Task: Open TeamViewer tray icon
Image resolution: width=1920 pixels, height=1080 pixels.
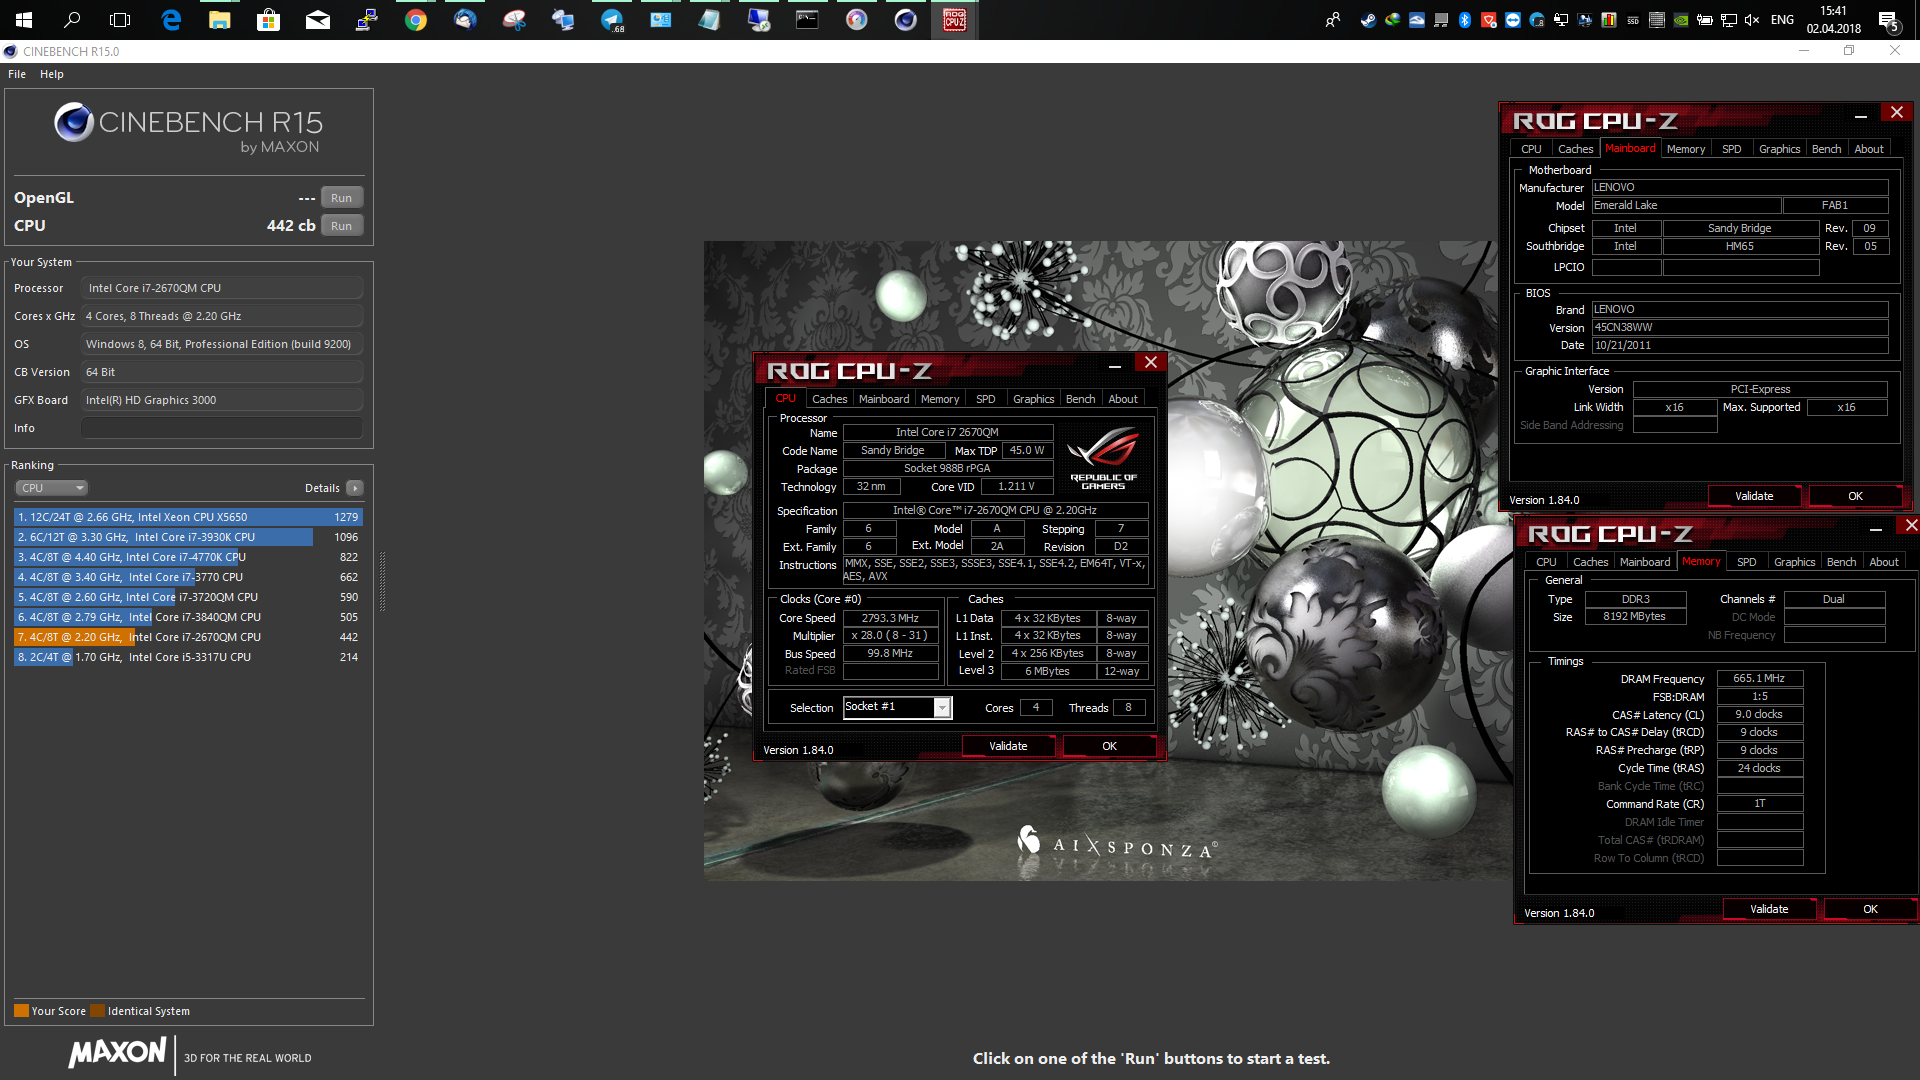Action: (1513, 20)
